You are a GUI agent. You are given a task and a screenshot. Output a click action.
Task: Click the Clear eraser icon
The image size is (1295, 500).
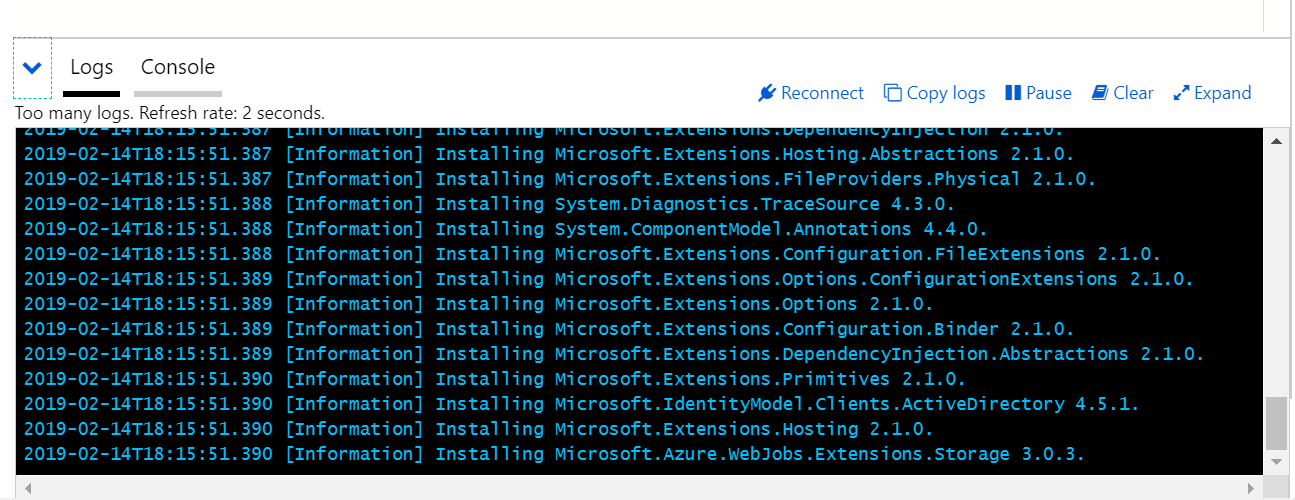point(1100,93)
